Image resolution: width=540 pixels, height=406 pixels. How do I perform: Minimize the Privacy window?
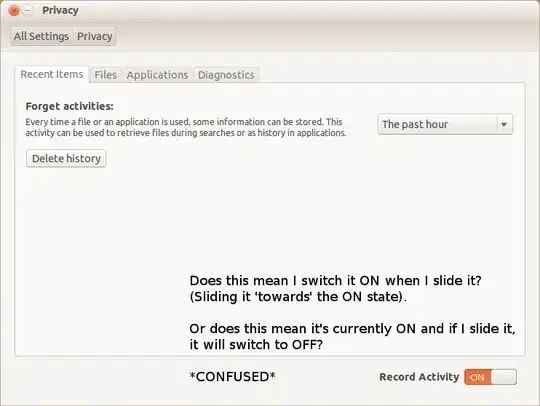pyautogui.click(x=29, y=11)
